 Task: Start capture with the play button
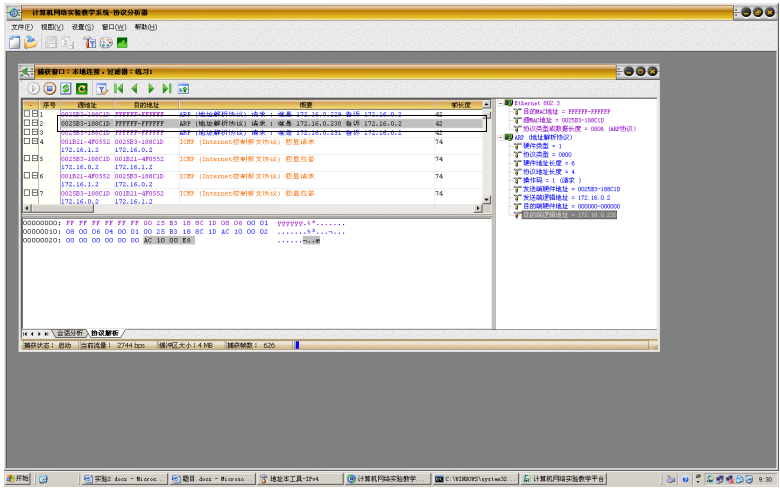33,89
